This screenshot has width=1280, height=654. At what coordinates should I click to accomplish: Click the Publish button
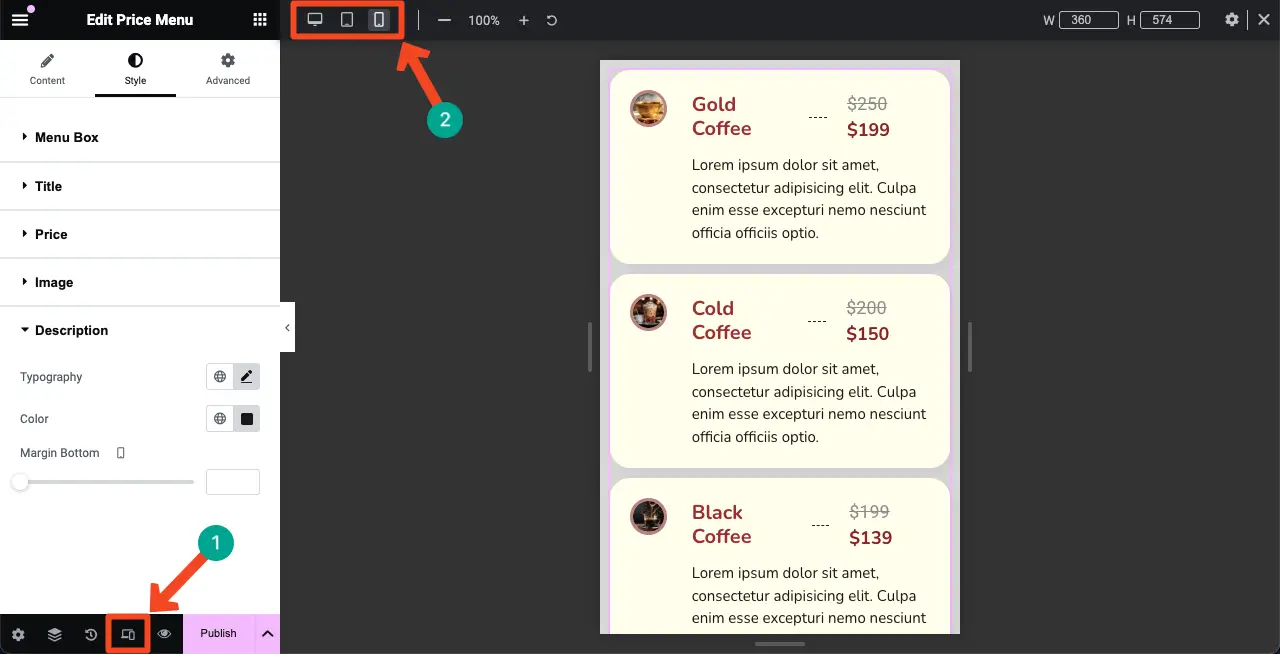219,634
